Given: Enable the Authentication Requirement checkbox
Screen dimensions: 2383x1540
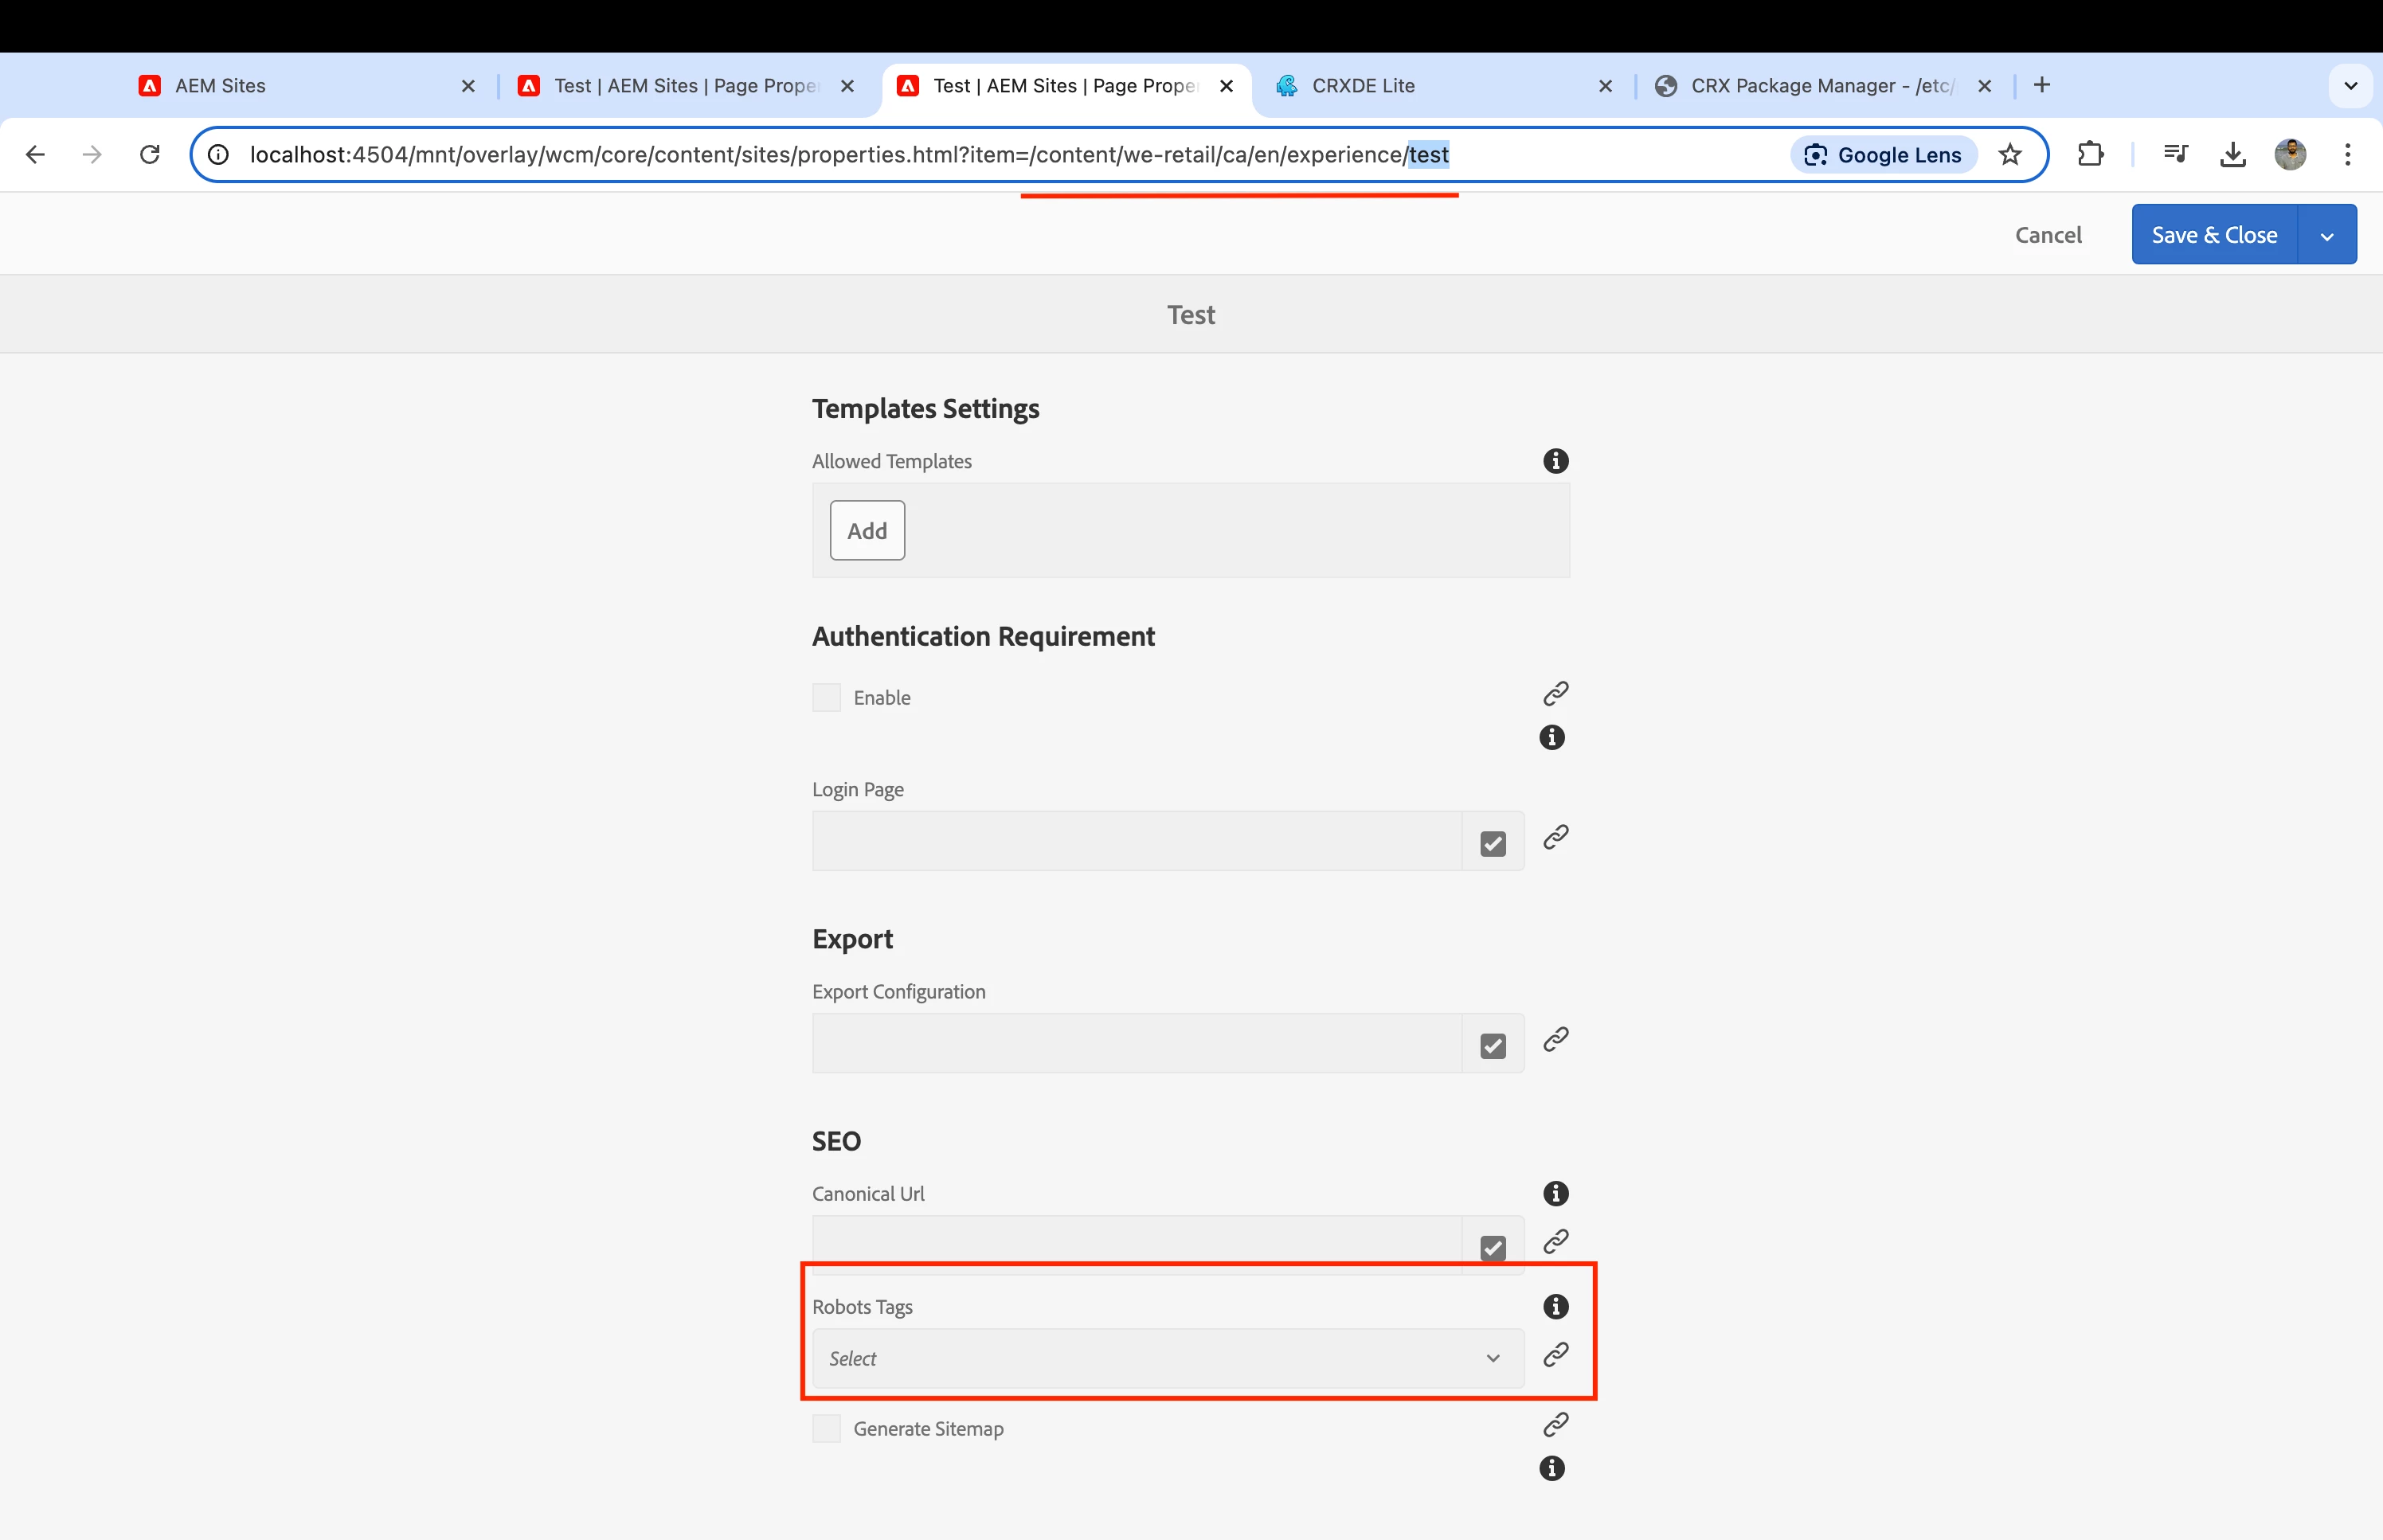Looking at the screenshot, I should 826,697.
